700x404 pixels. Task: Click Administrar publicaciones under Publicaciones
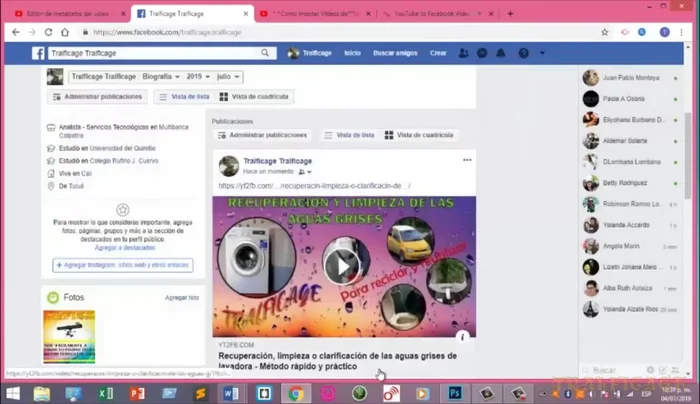click(262, 135)
